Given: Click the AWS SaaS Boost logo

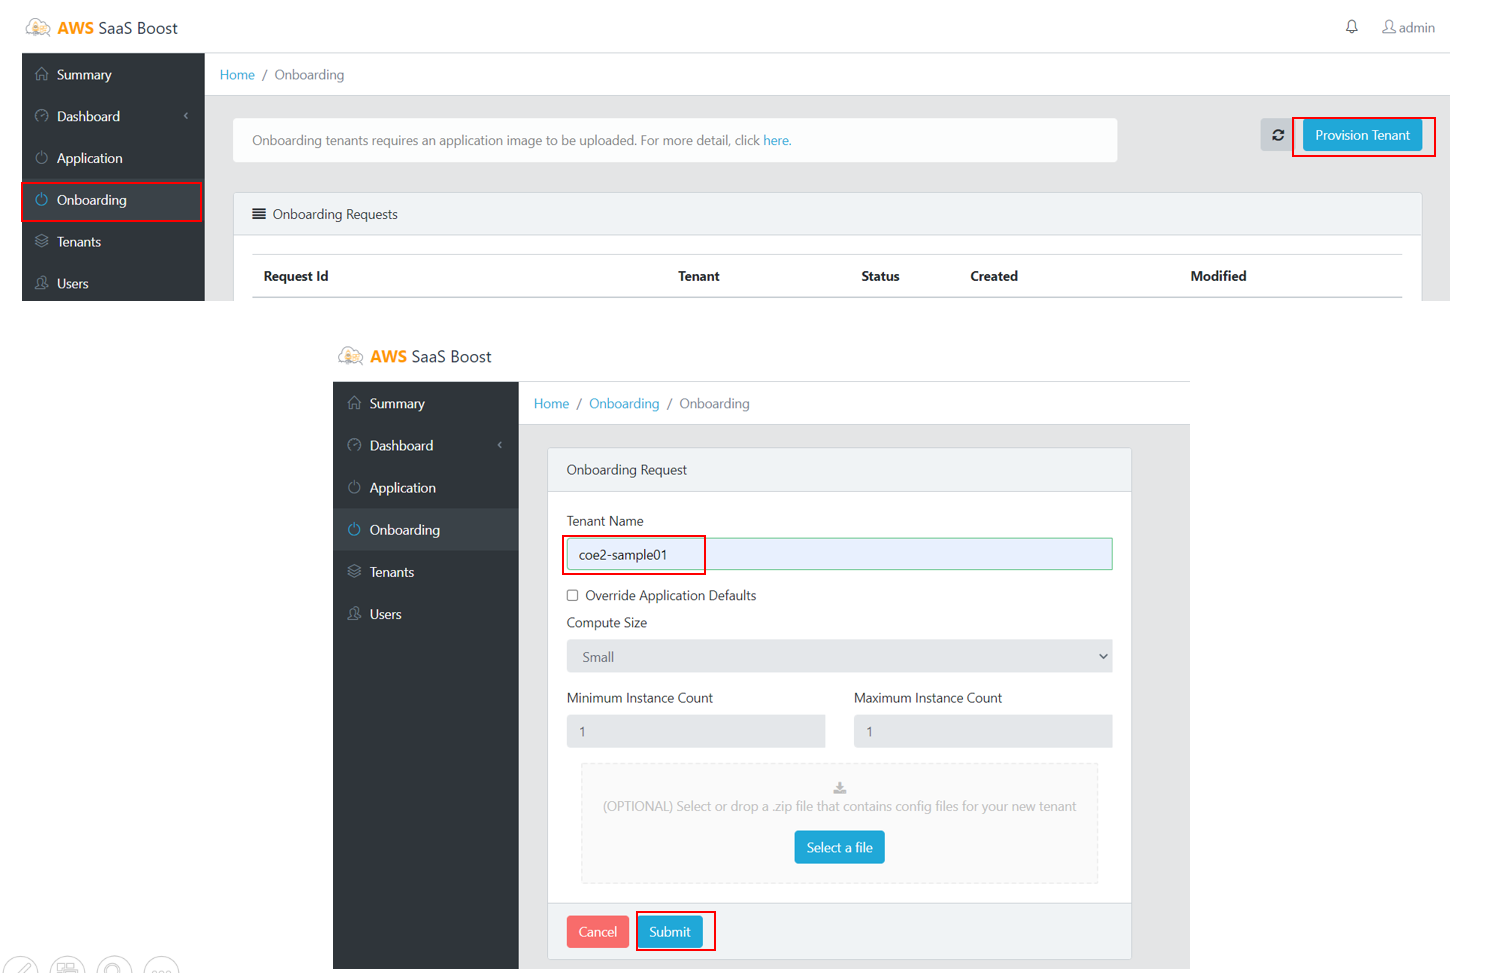Looking at the screenshot, I should (102, 28).
